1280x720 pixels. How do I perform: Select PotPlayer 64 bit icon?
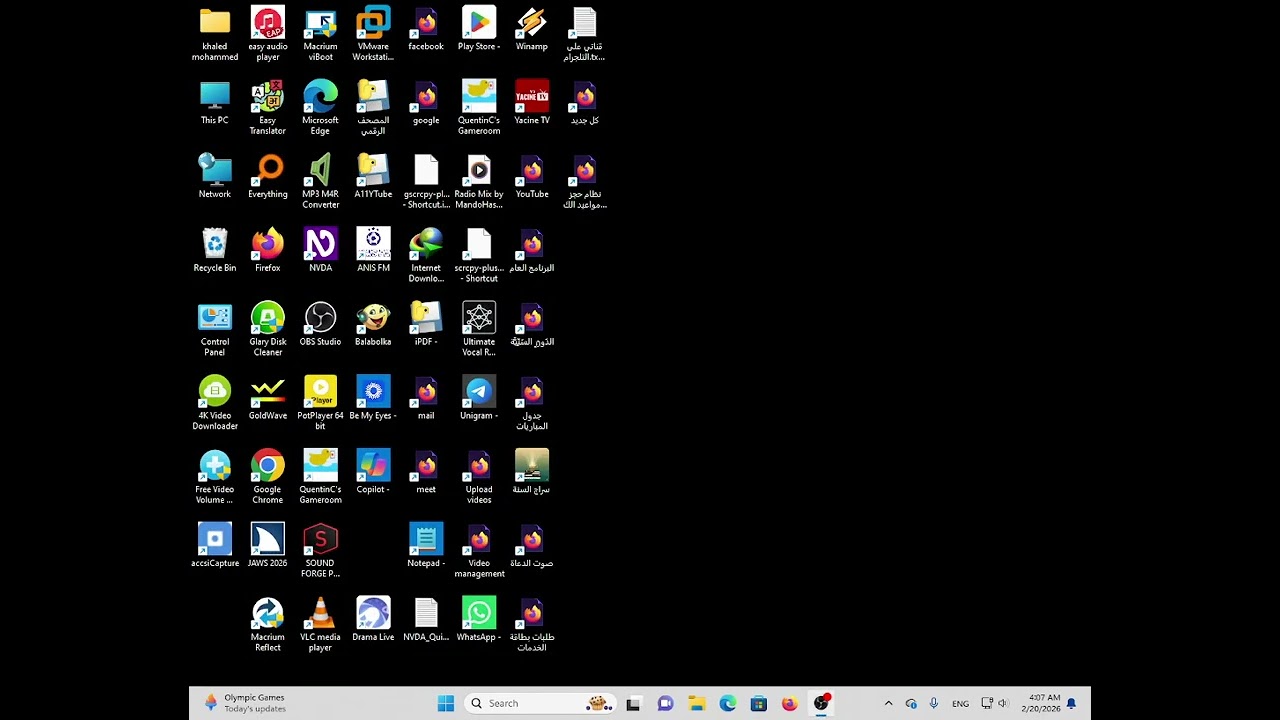click(x=320, y=403)
